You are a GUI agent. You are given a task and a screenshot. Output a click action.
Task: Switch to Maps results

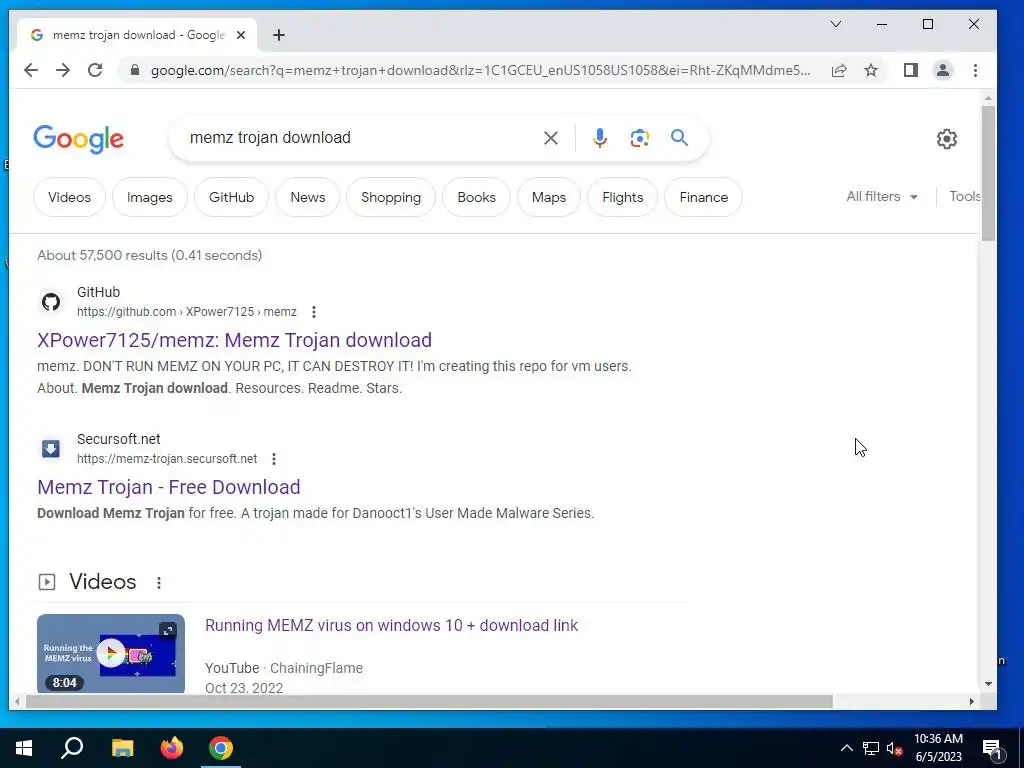point(549,197)
